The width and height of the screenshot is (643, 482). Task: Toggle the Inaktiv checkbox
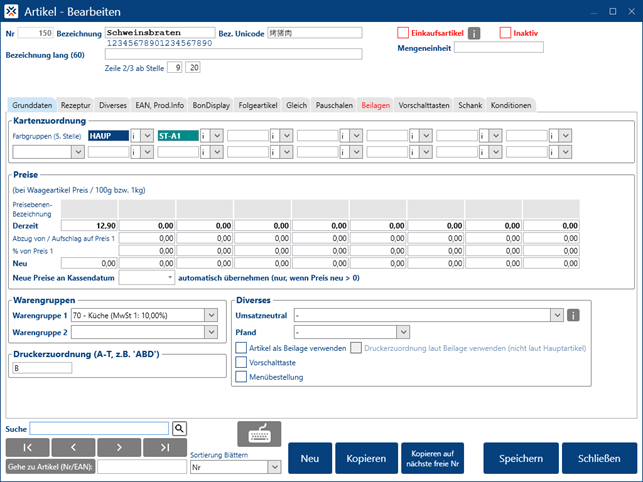(505, 33)
